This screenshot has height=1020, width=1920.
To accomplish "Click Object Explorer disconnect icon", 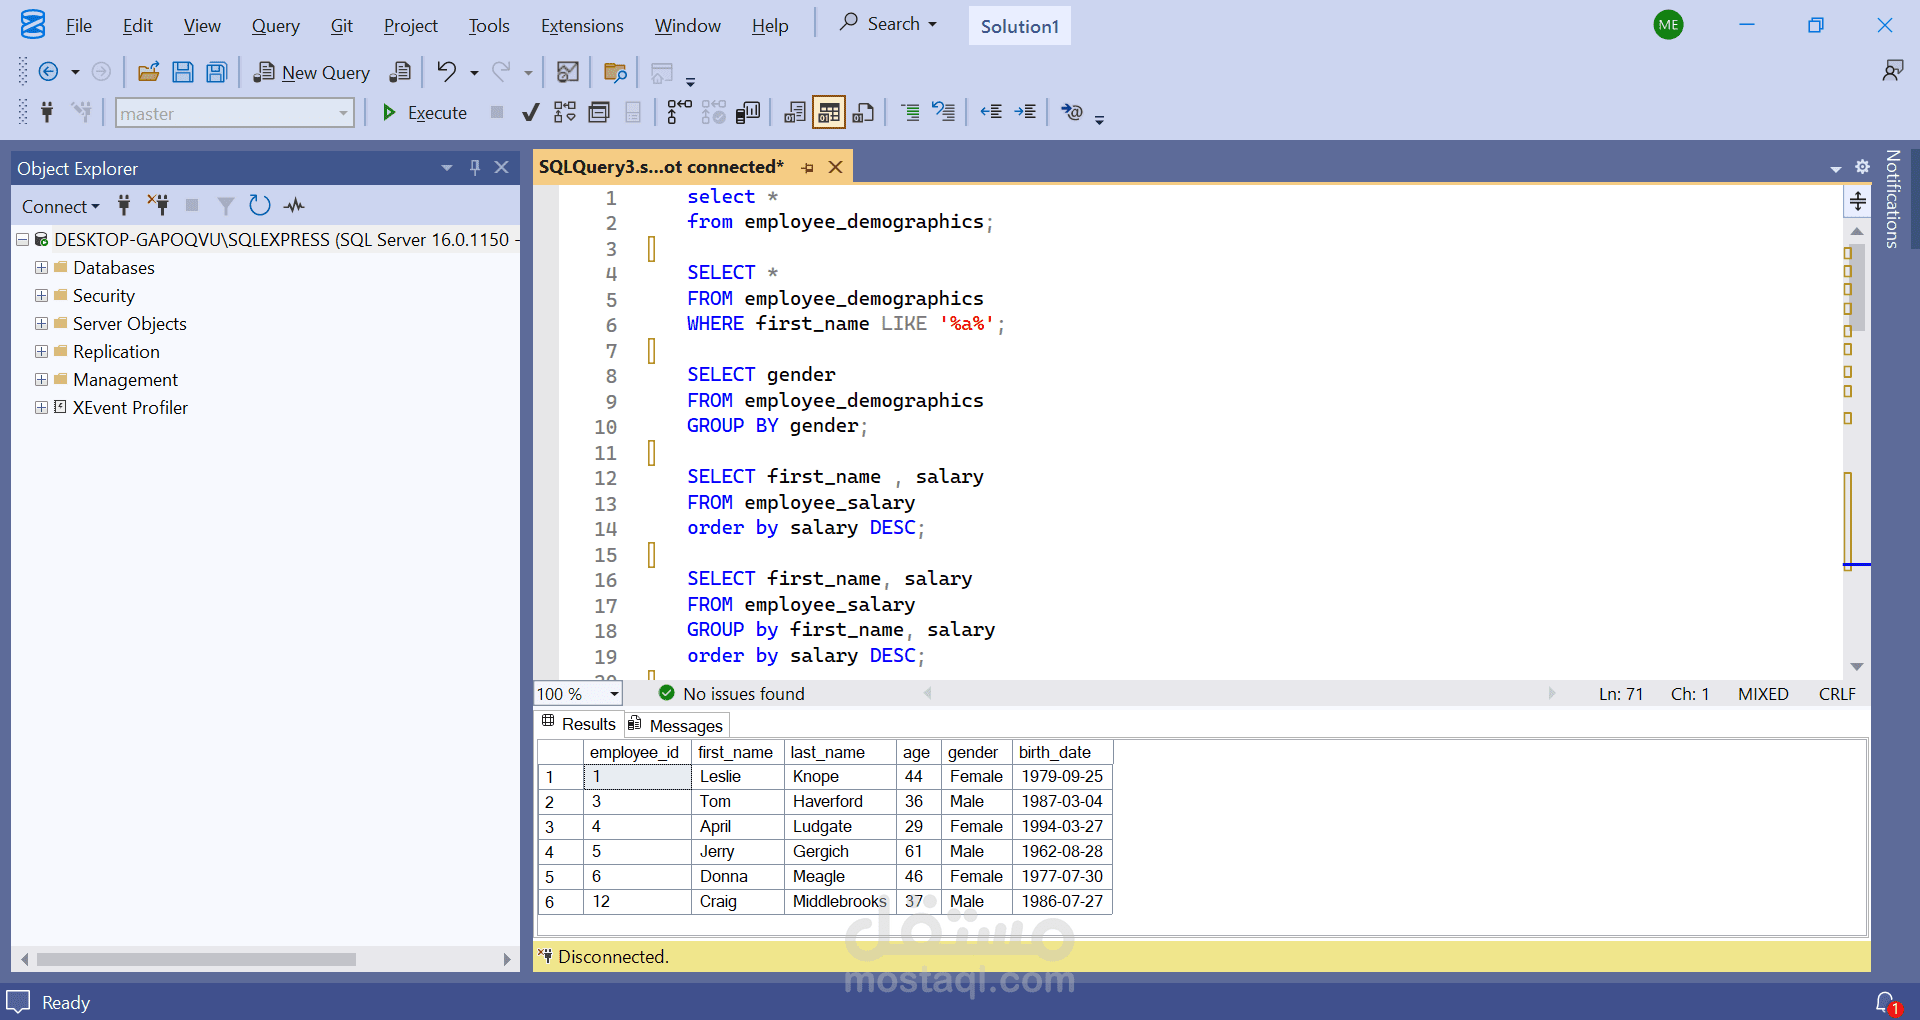I will click(x=158, y=205).
